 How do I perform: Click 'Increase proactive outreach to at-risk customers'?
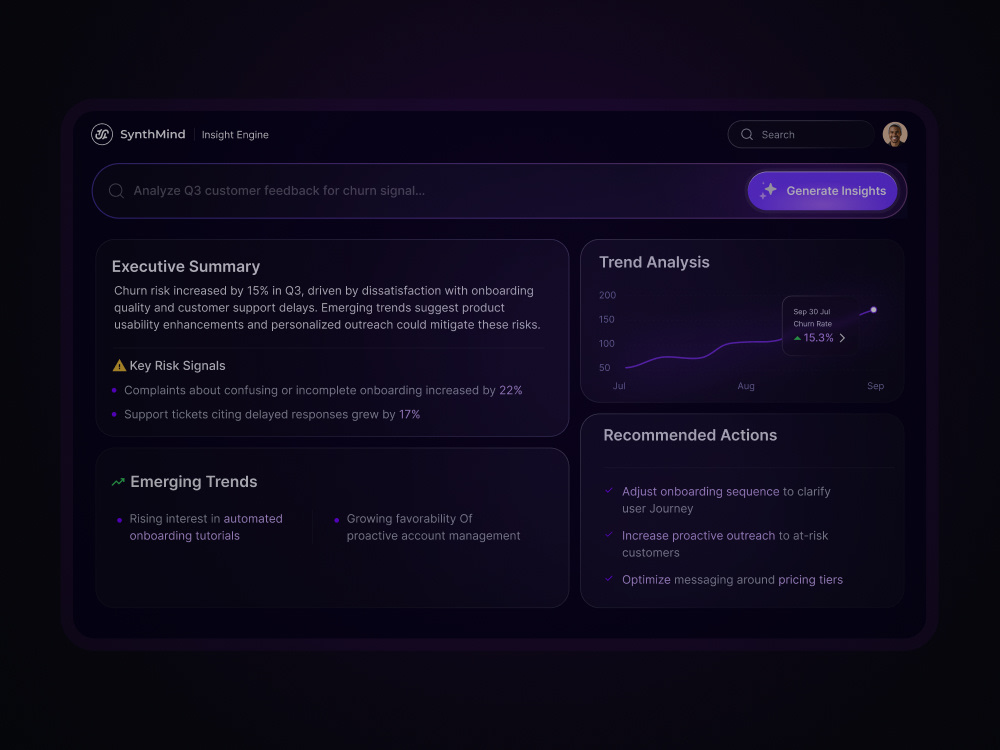(725, 544)
